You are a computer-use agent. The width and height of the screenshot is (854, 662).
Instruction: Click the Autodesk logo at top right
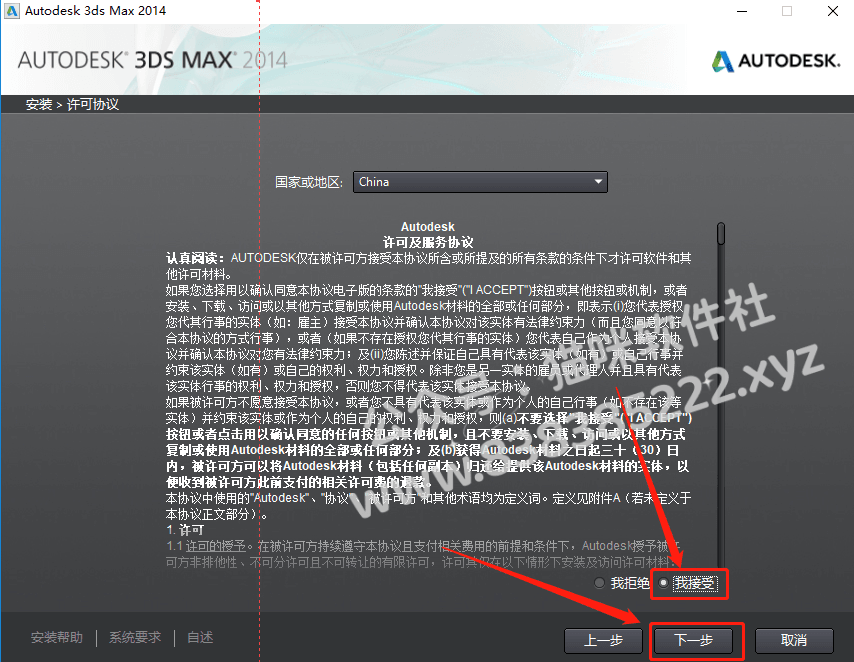pyautogui.click(x=776, y=61)
